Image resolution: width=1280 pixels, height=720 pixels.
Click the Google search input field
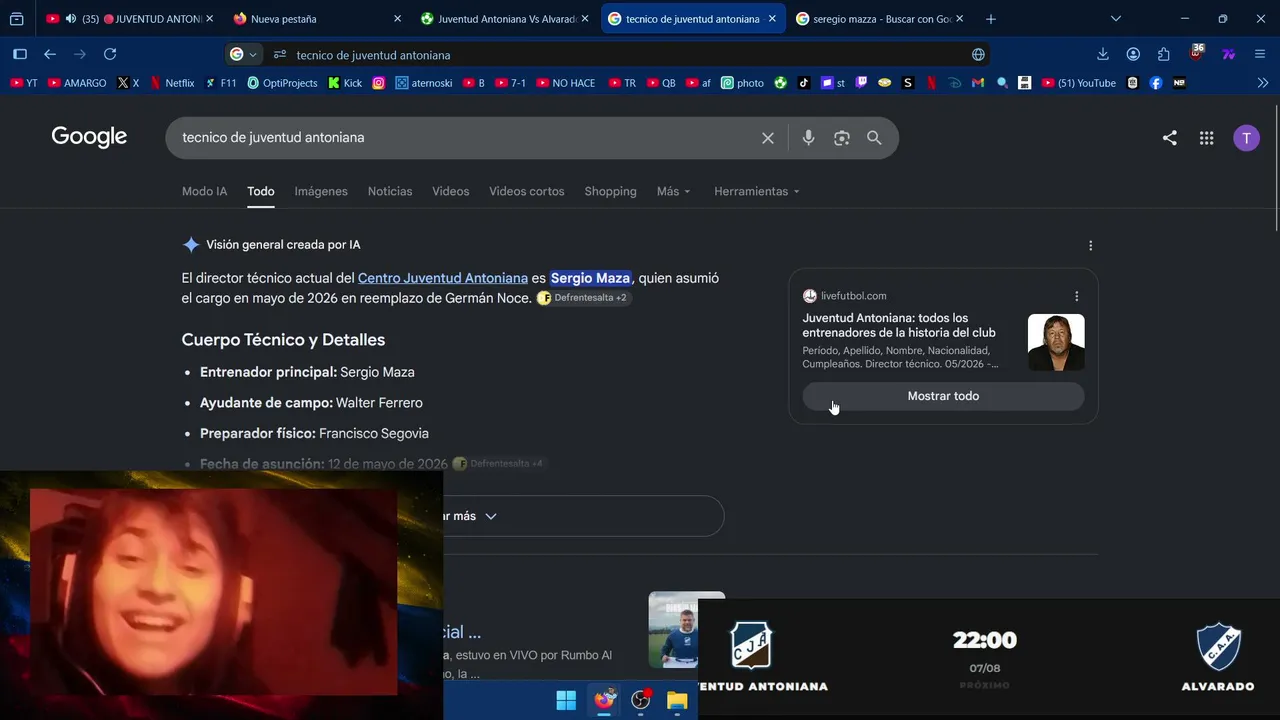coord(465,138)
